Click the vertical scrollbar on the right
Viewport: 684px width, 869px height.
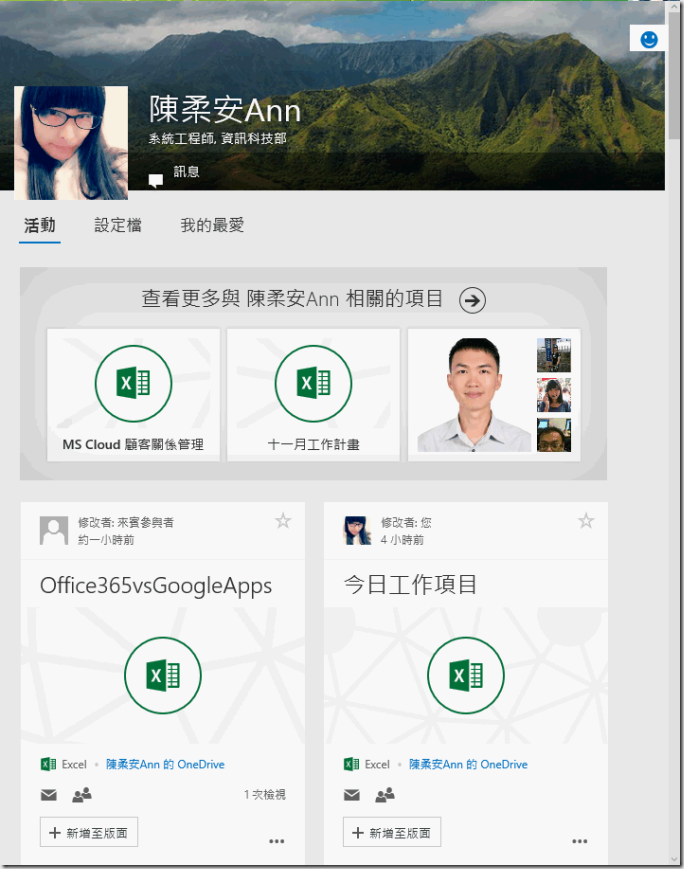click(x=676, y=400)
